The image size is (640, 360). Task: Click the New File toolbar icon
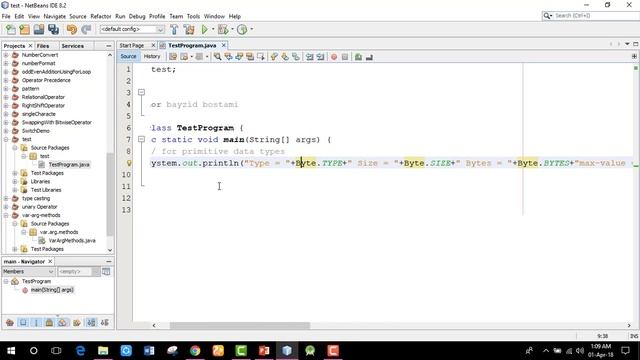click(x=11, y=29)
